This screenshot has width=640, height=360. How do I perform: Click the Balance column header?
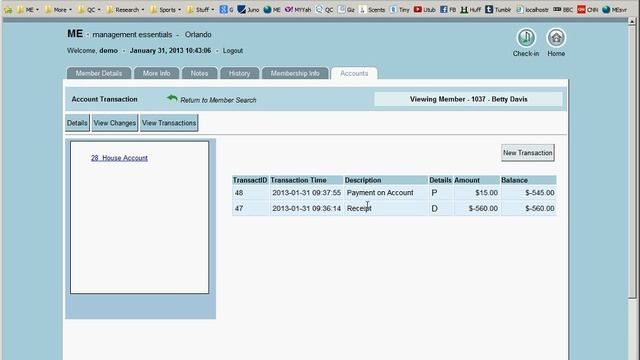pos(528,180)
